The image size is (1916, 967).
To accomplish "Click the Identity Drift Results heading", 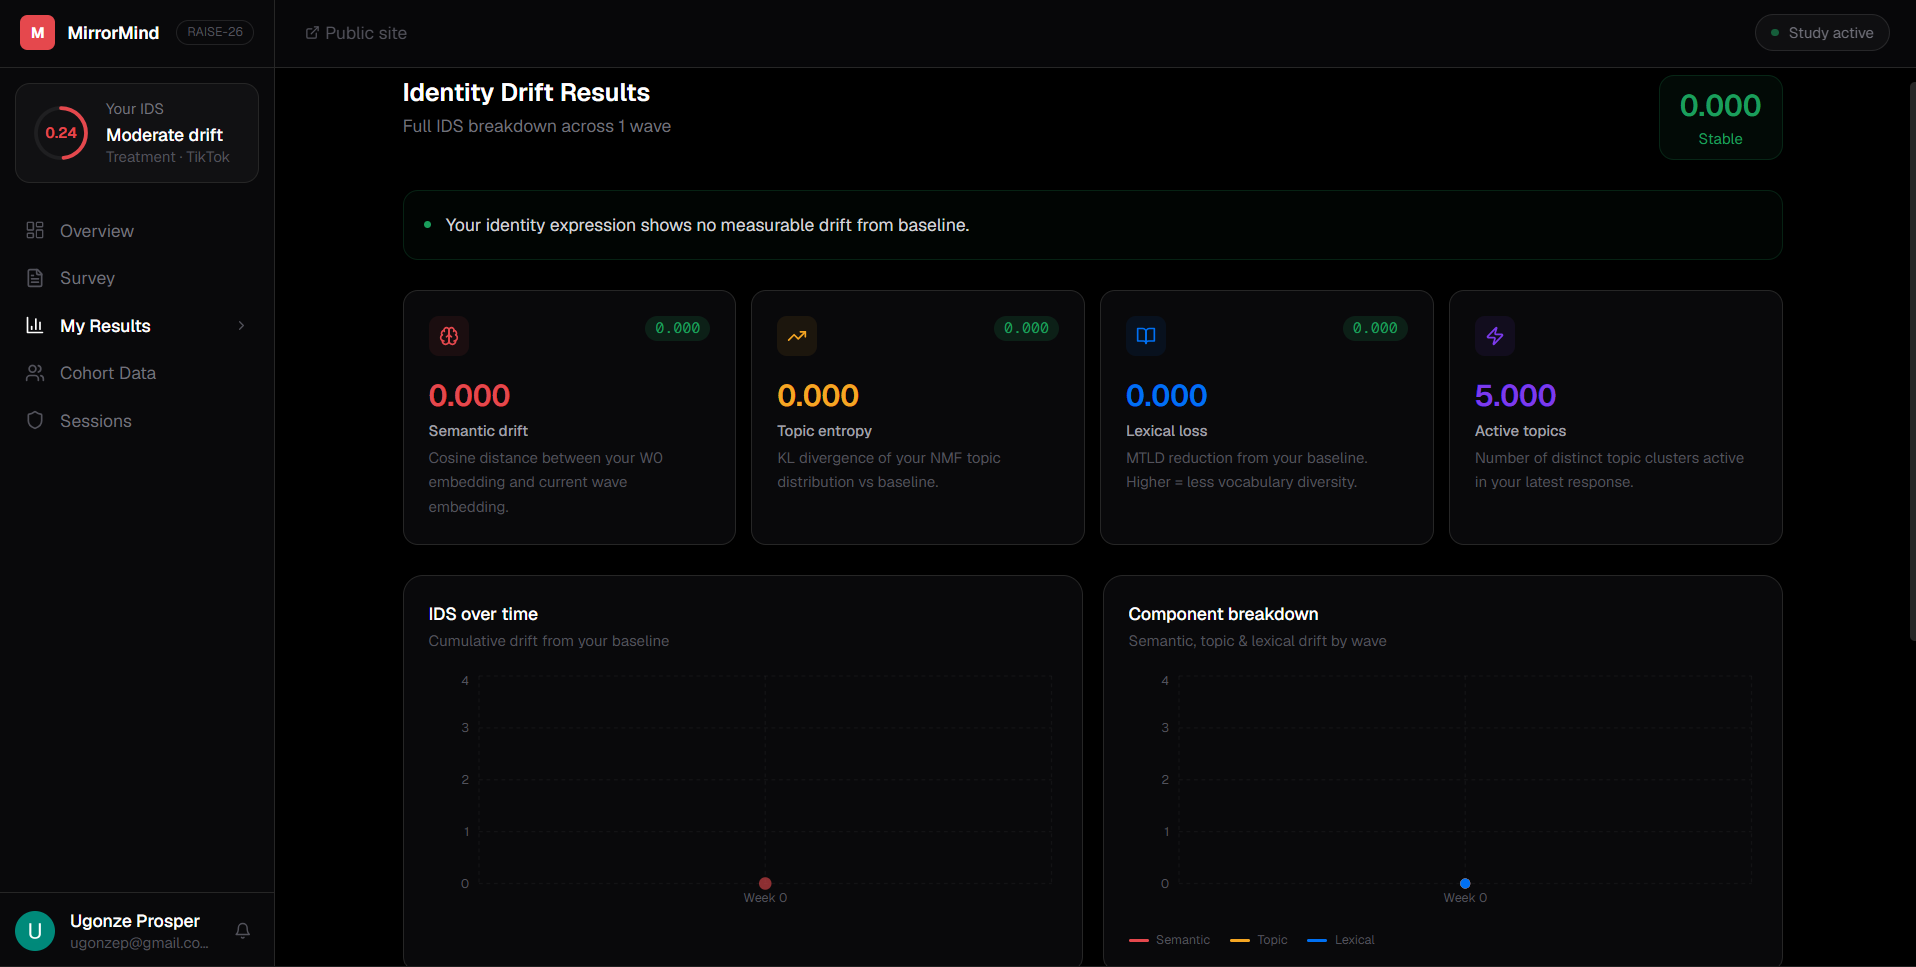I will tap(526, 93).
